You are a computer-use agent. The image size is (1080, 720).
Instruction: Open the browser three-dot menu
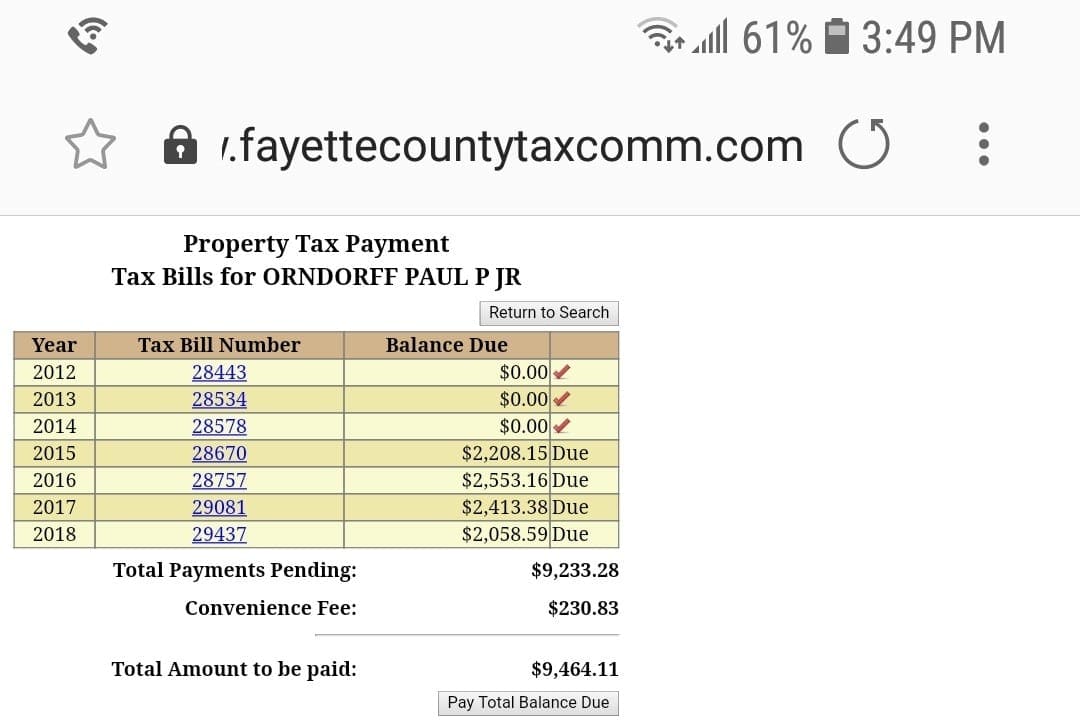[984, 145]
